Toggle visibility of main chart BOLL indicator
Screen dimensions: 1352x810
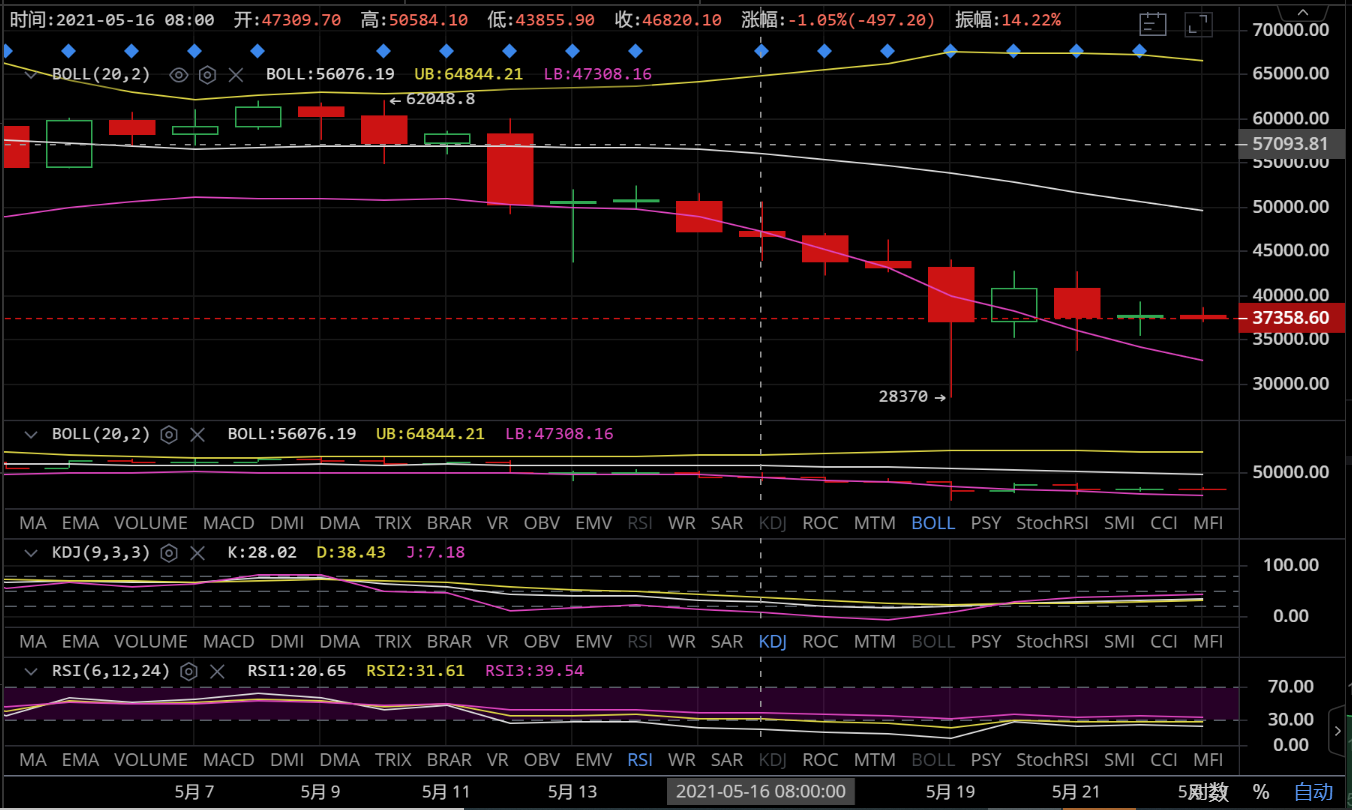179,74
